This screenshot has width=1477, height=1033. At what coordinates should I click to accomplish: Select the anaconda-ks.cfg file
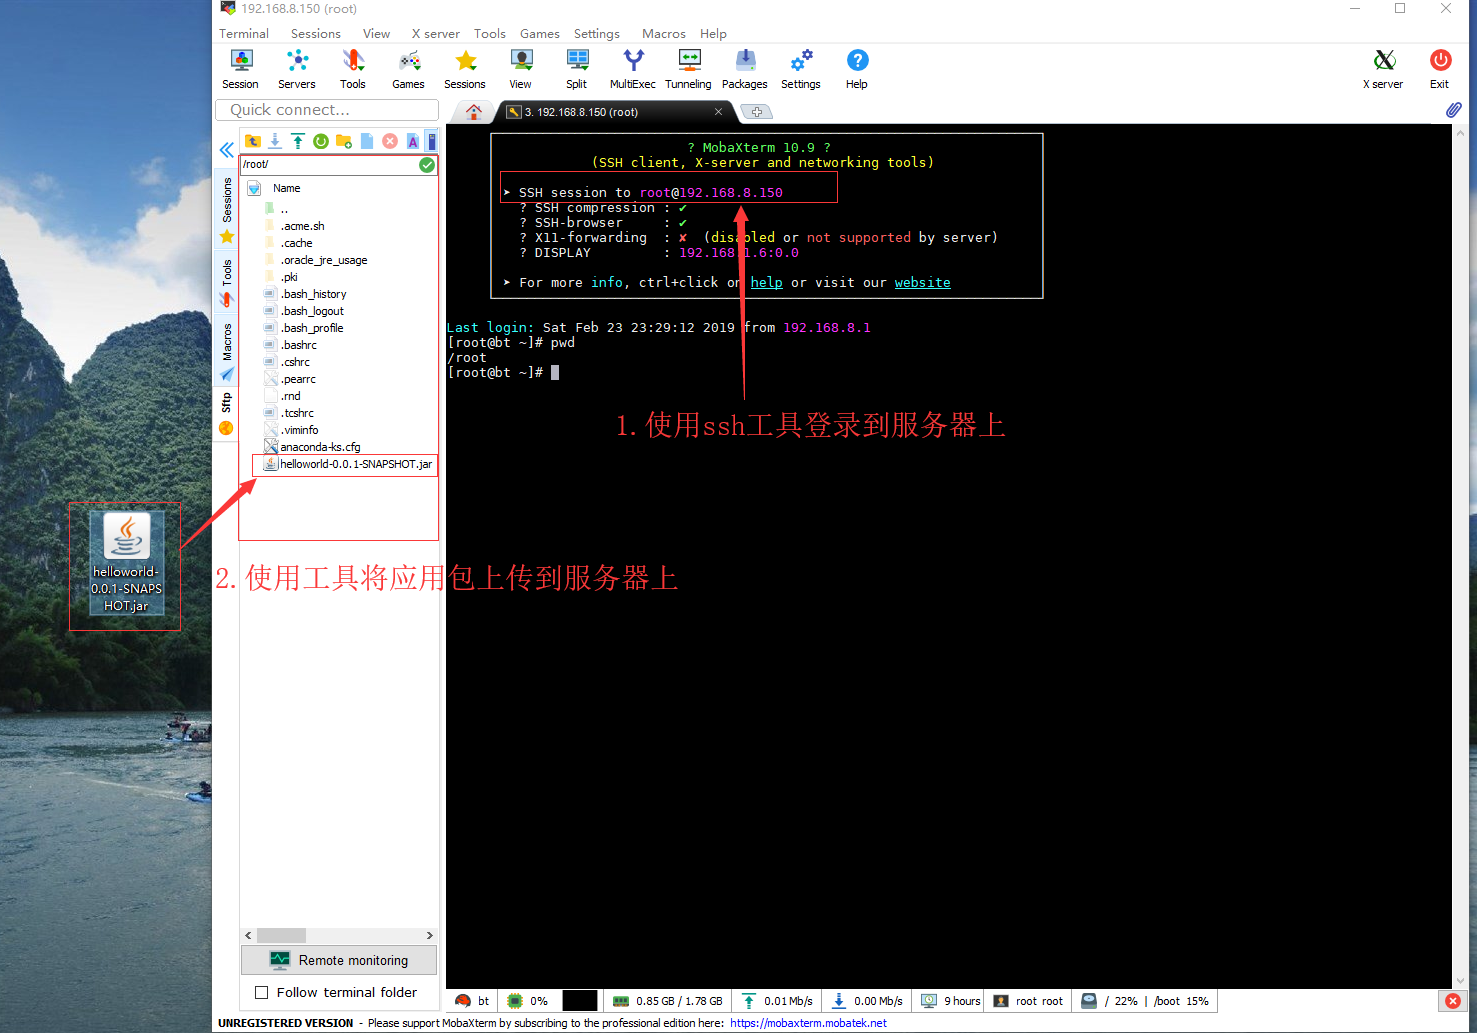[312, 447]
